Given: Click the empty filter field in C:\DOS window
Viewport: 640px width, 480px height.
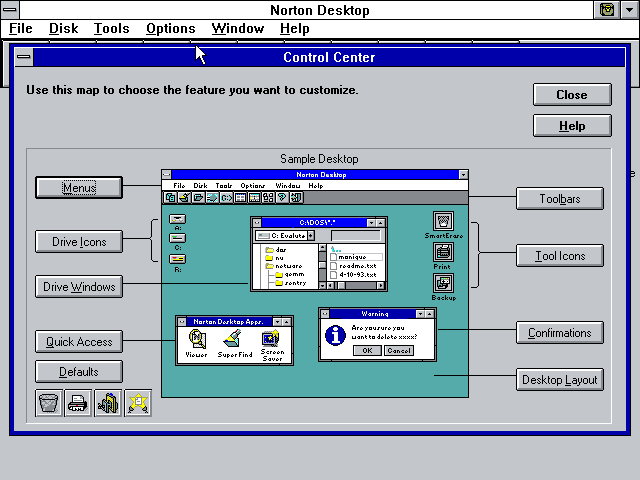Looking at the screenshot, I should pos(356,236).
